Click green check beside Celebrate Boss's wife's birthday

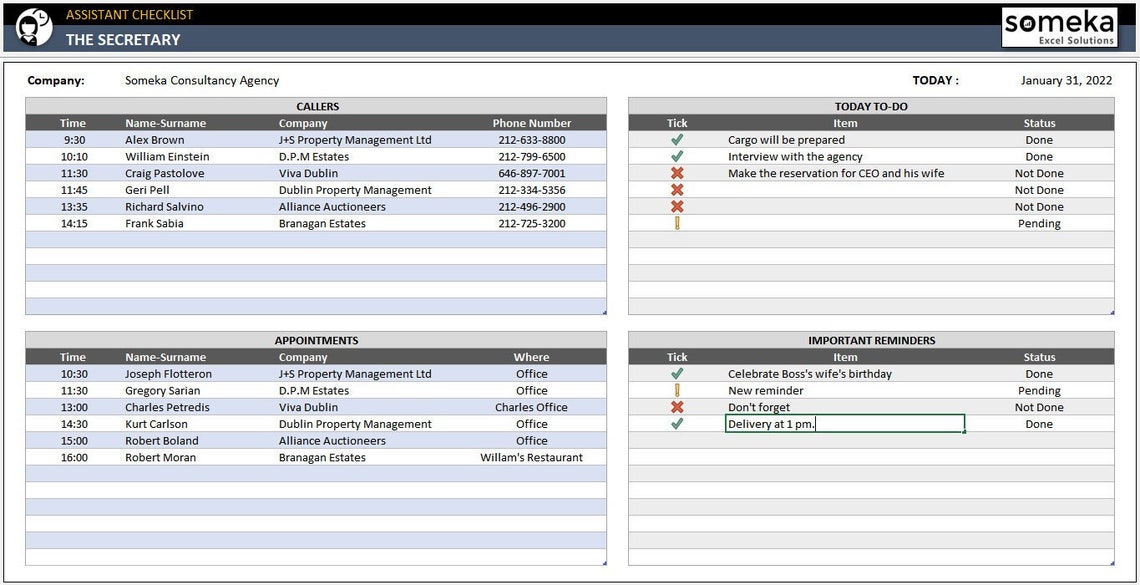pos(677,373)
